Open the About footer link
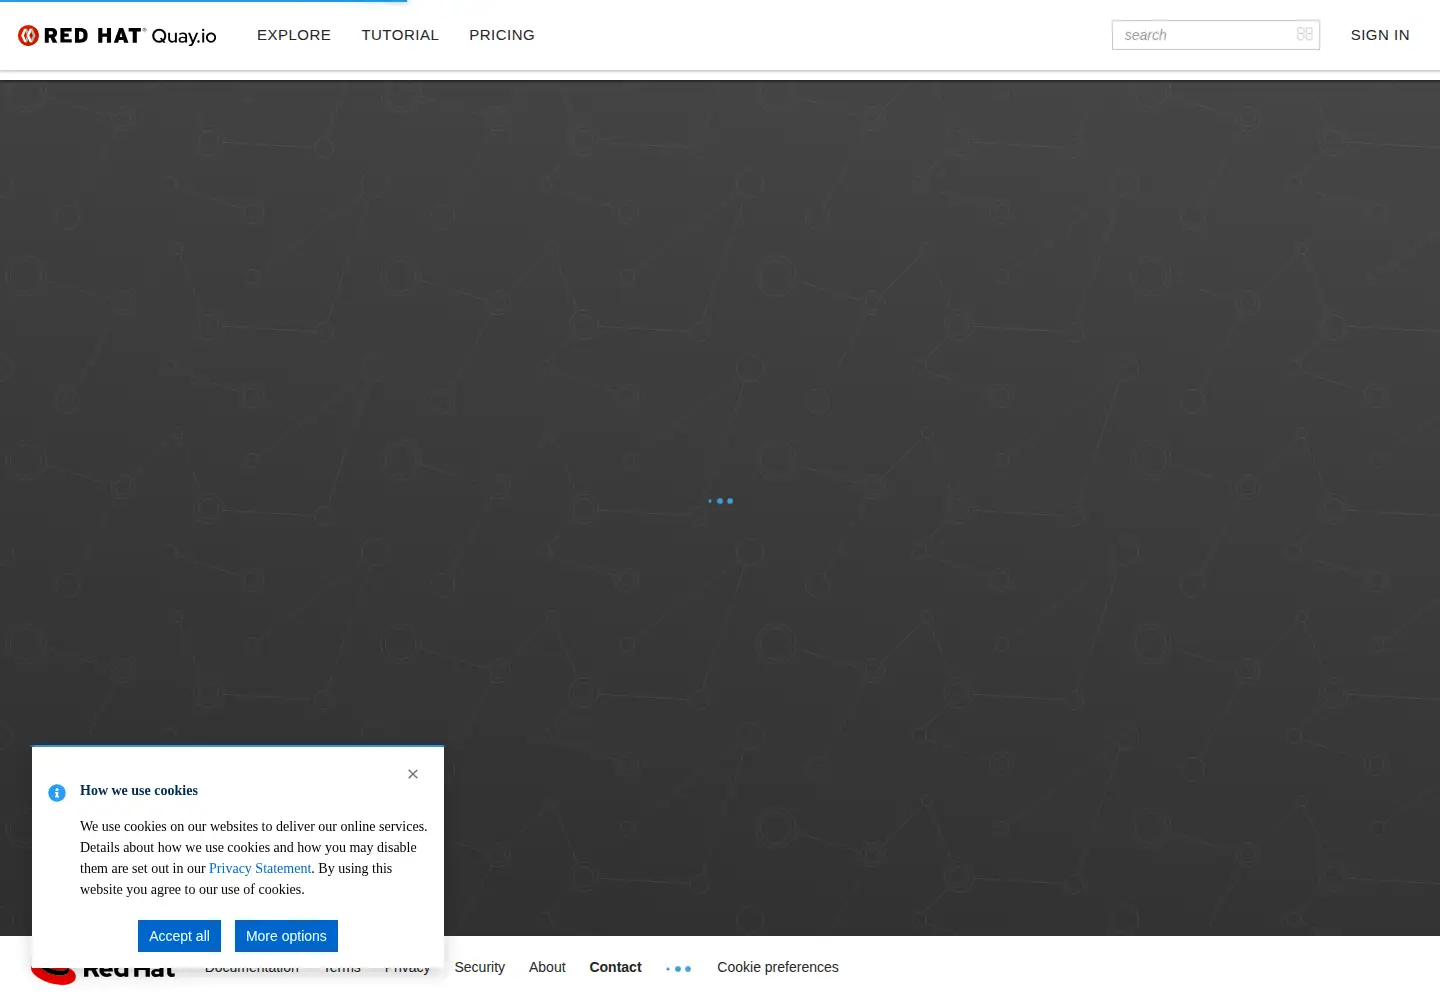The image size is (1440, 1000). point(547,967)
